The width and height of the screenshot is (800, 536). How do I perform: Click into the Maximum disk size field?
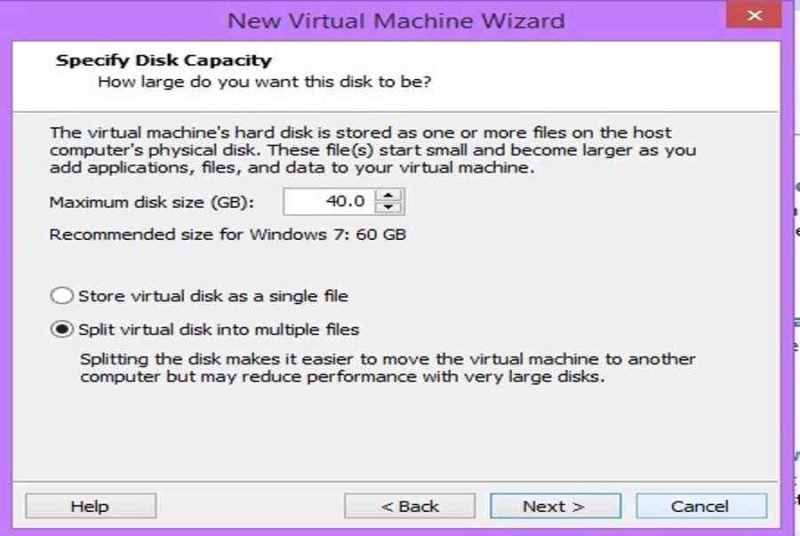329,201
